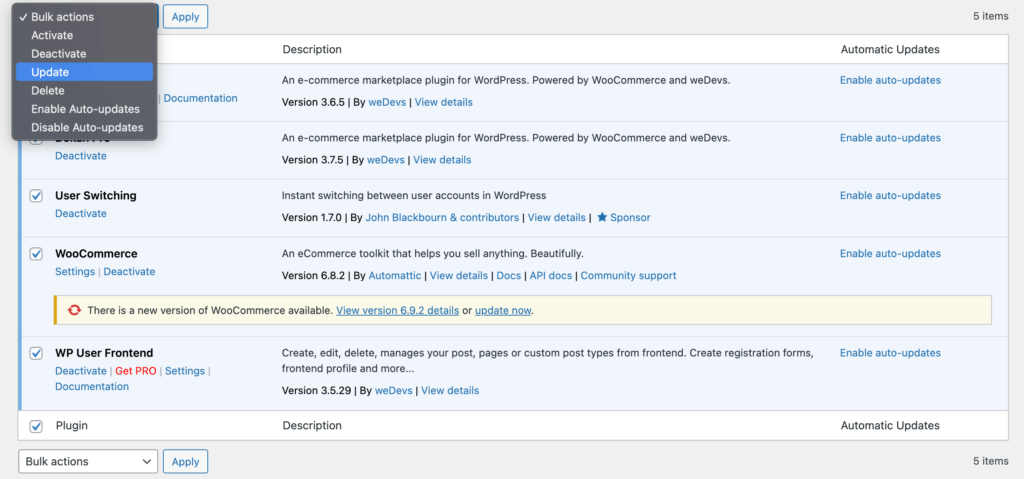Pick the checked Bulk actions option
Screen dimensions: 1024x479
tap(84, 17)
